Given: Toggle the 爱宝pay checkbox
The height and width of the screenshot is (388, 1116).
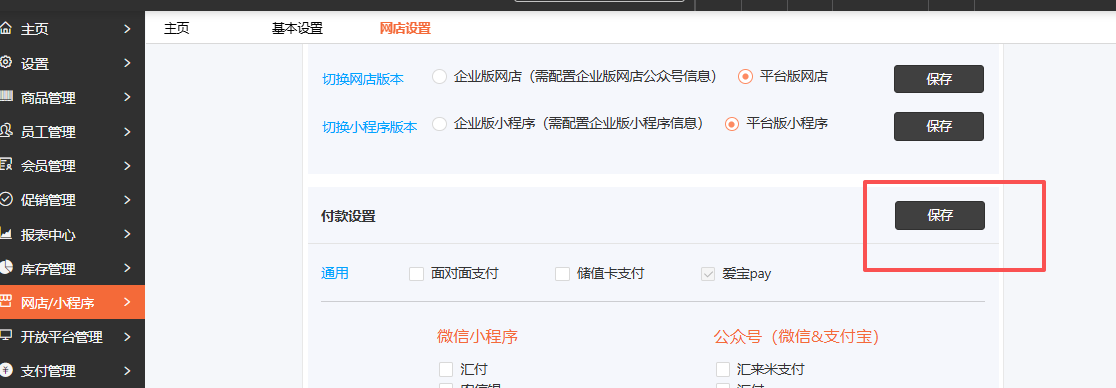Looking at the screenshot, I should 708,274.
